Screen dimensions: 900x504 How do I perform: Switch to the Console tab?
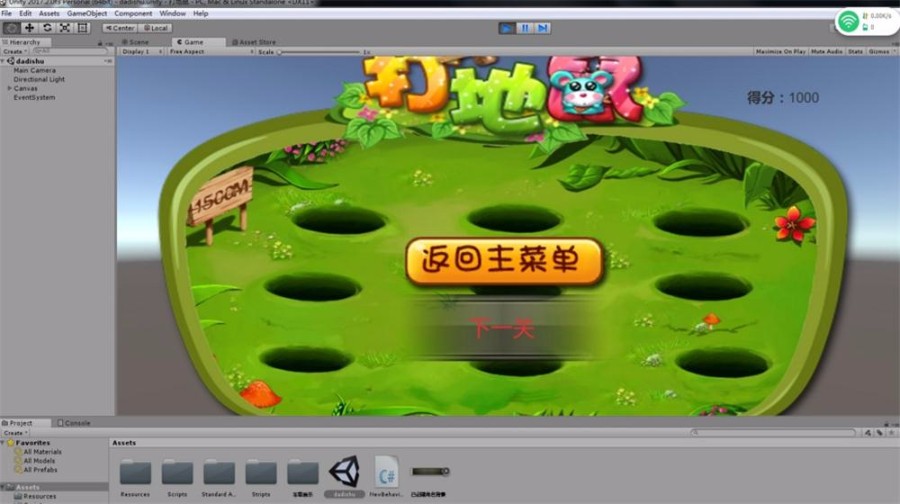[74, 423]
